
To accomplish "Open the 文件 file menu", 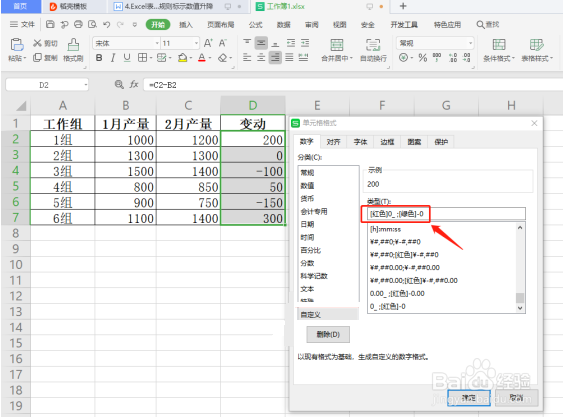I will pos(22,24).
